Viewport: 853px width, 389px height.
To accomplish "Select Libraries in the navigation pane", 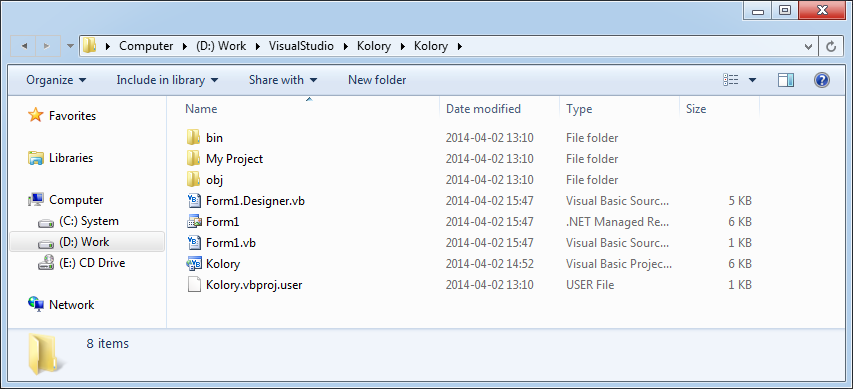I will tap(71, 158).
